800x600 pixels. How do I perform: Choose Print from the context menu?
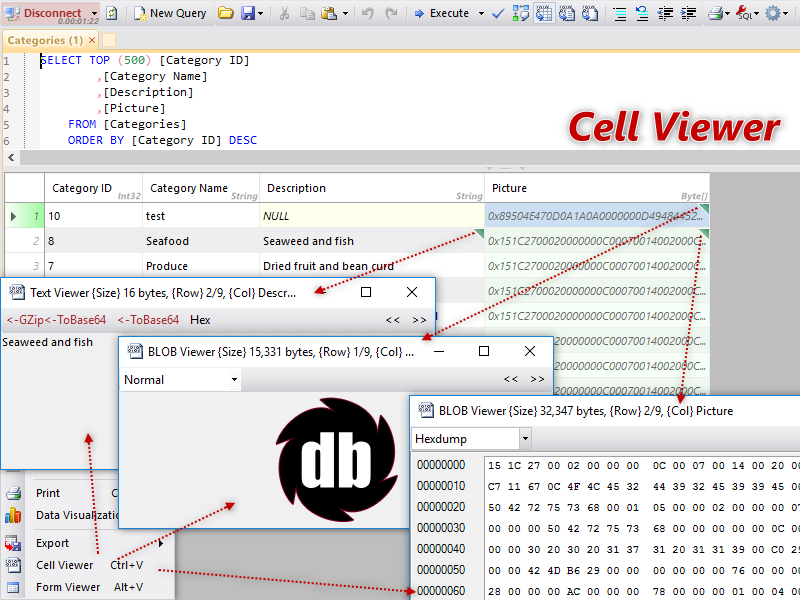[x=48, y=493]
